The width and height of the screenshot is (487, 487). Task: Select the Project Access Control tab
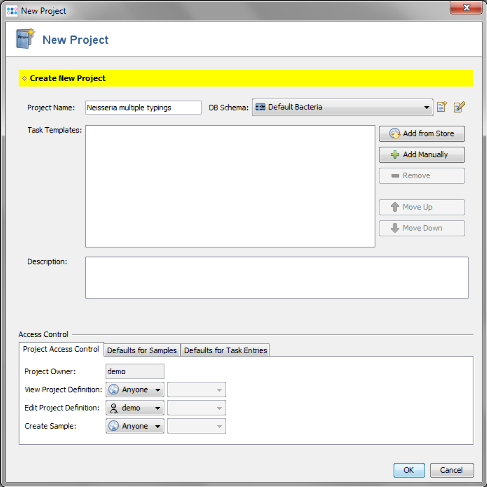tap(61, 349)
